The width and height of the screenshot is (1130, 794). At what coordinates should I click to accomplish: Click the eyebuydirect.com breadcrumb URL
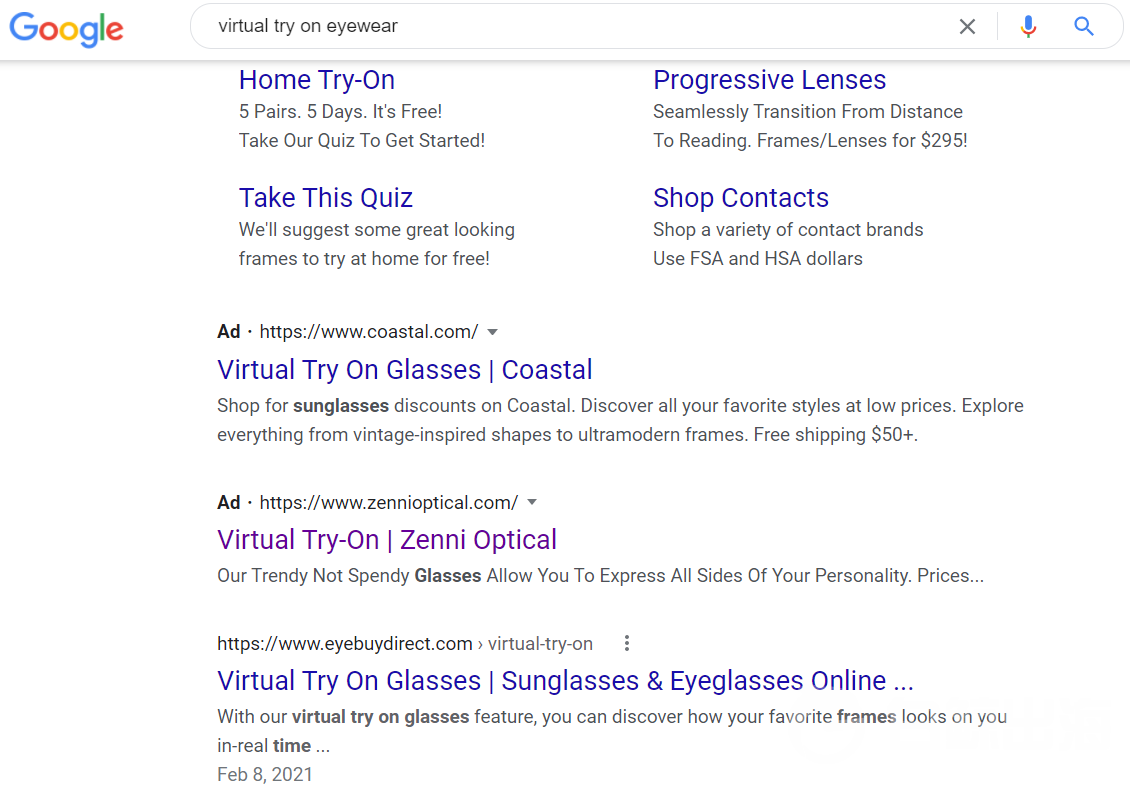(x=404, y=643)
